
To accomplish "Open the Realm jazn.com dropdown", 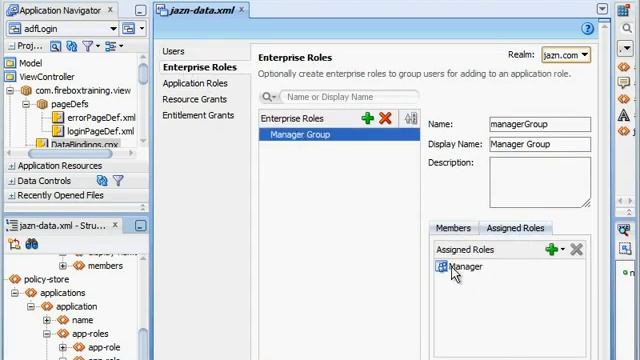I will point(584,55).
